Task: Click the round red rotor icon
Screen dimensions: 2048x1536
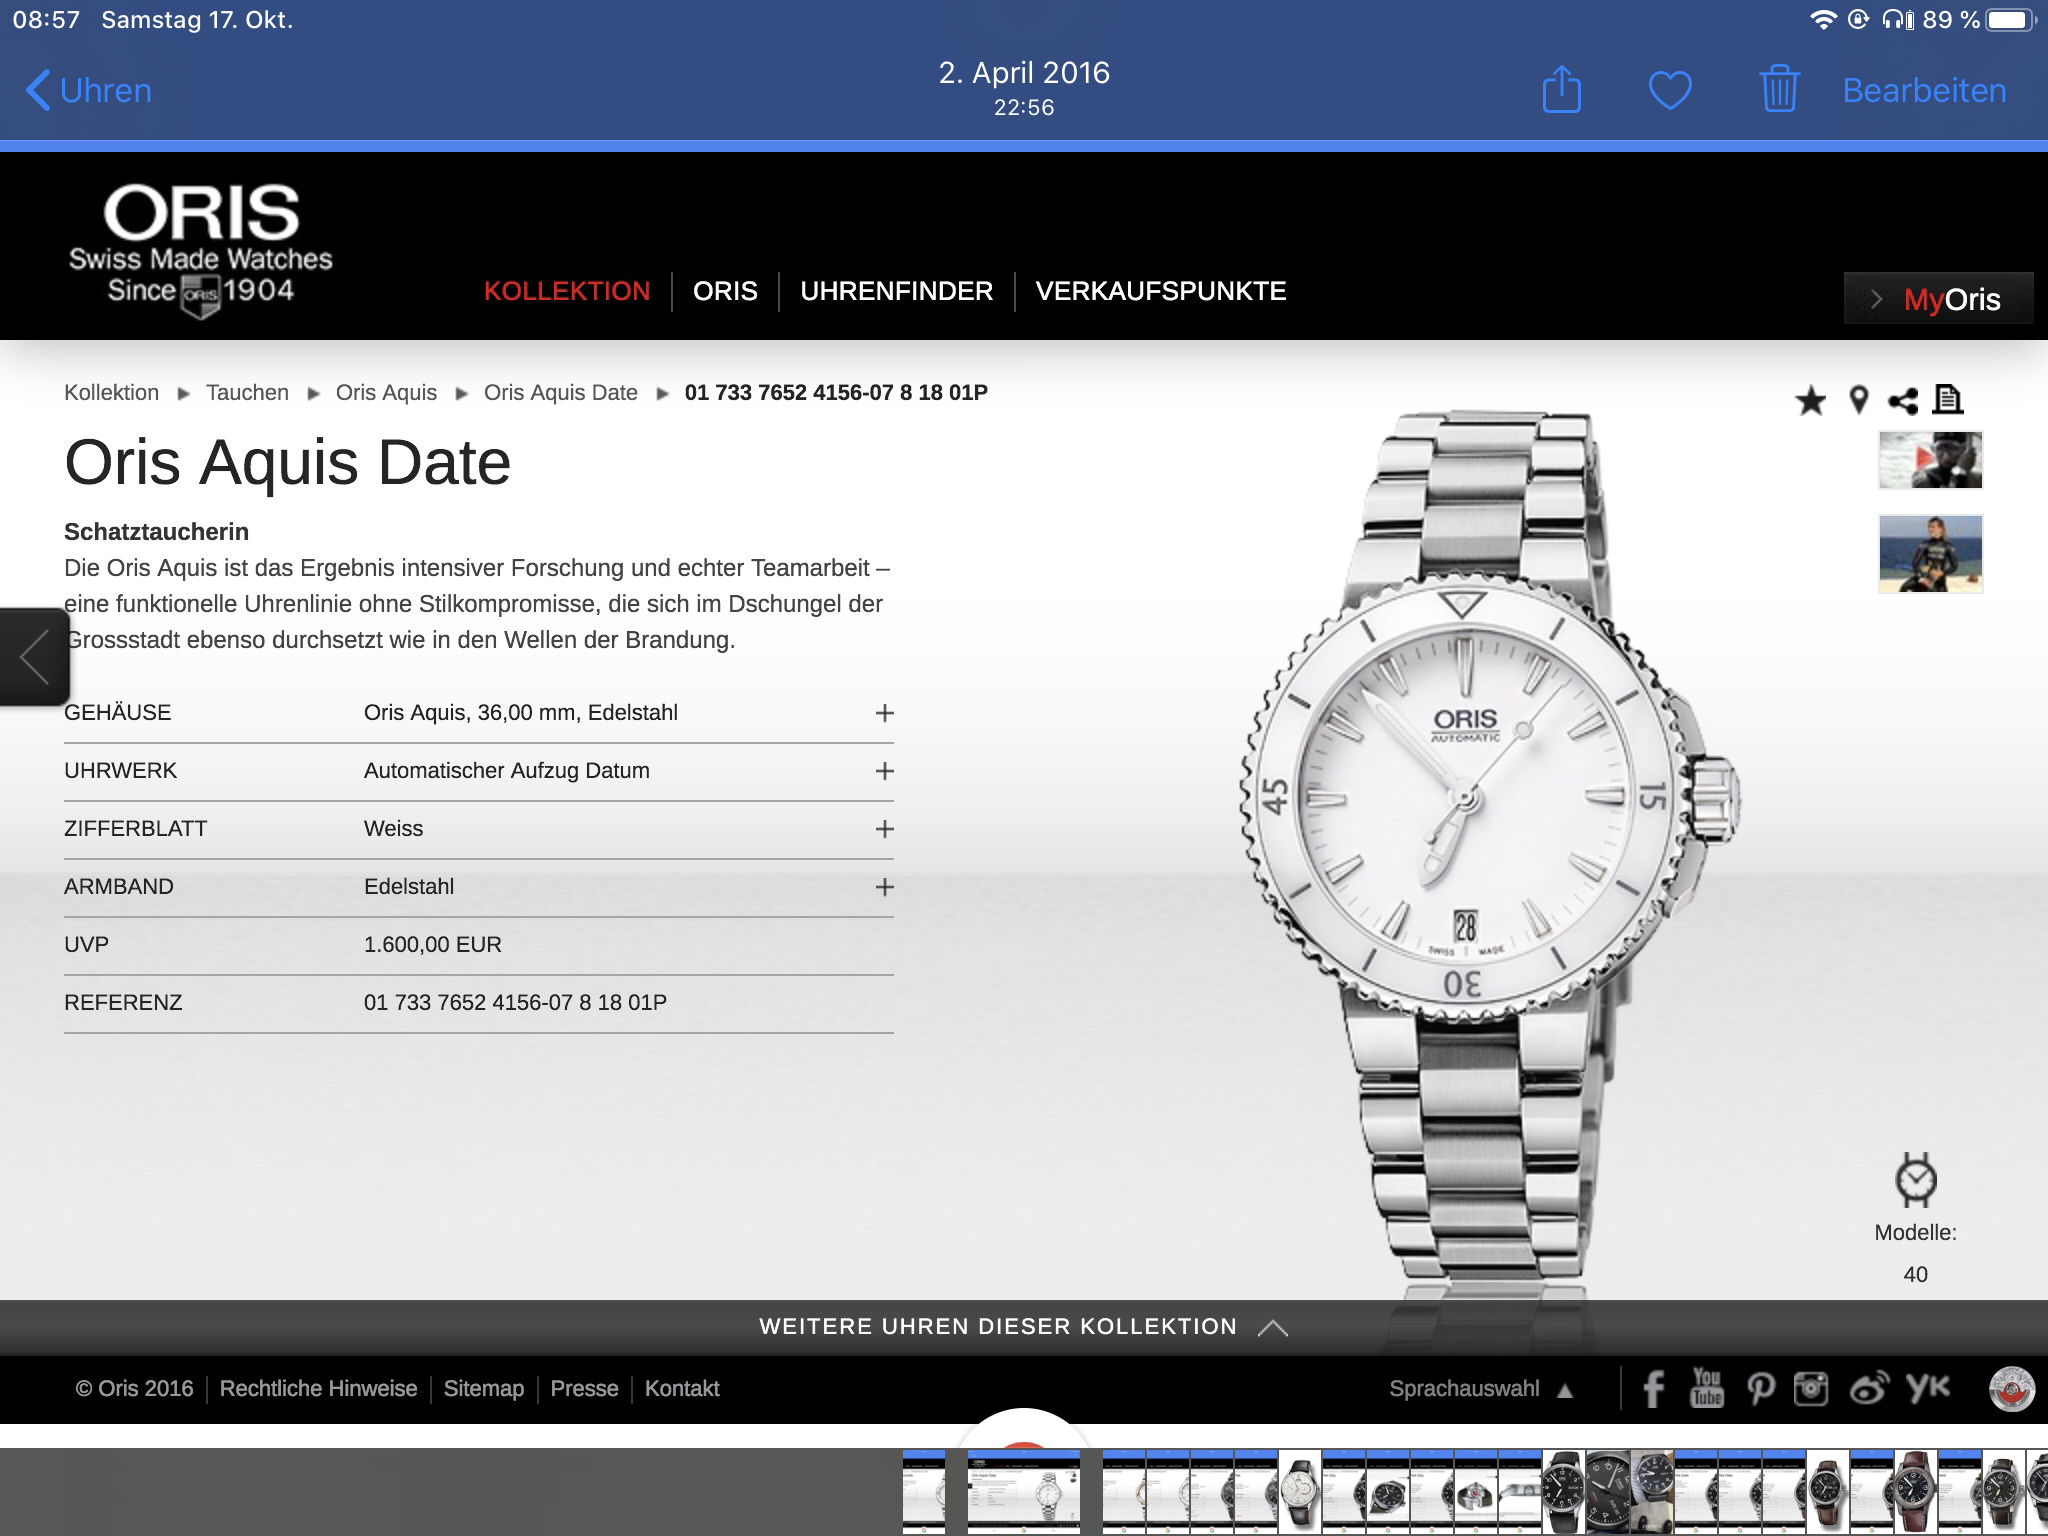Action: (x=2012, y=1389)
